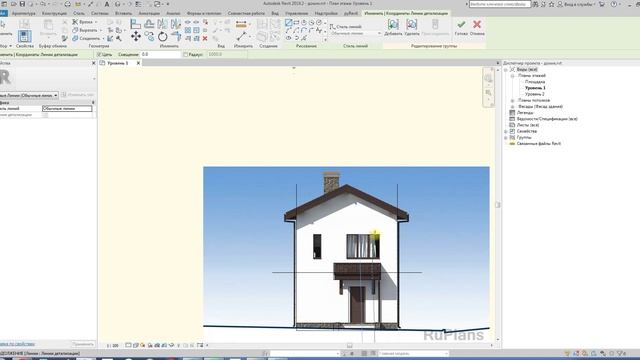Open the Help question mark icon
Image resolution: width=640 pixels, height=360 pixels.
coord(613,4)
